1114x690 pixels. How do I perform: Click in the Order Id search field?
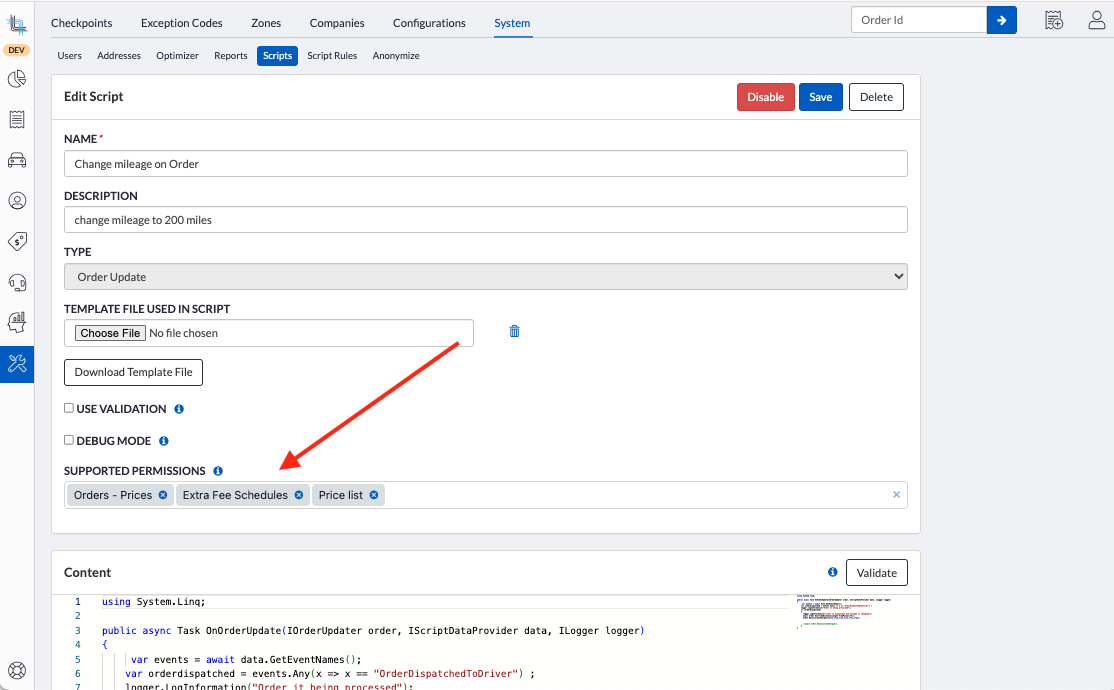coord(919,20)
